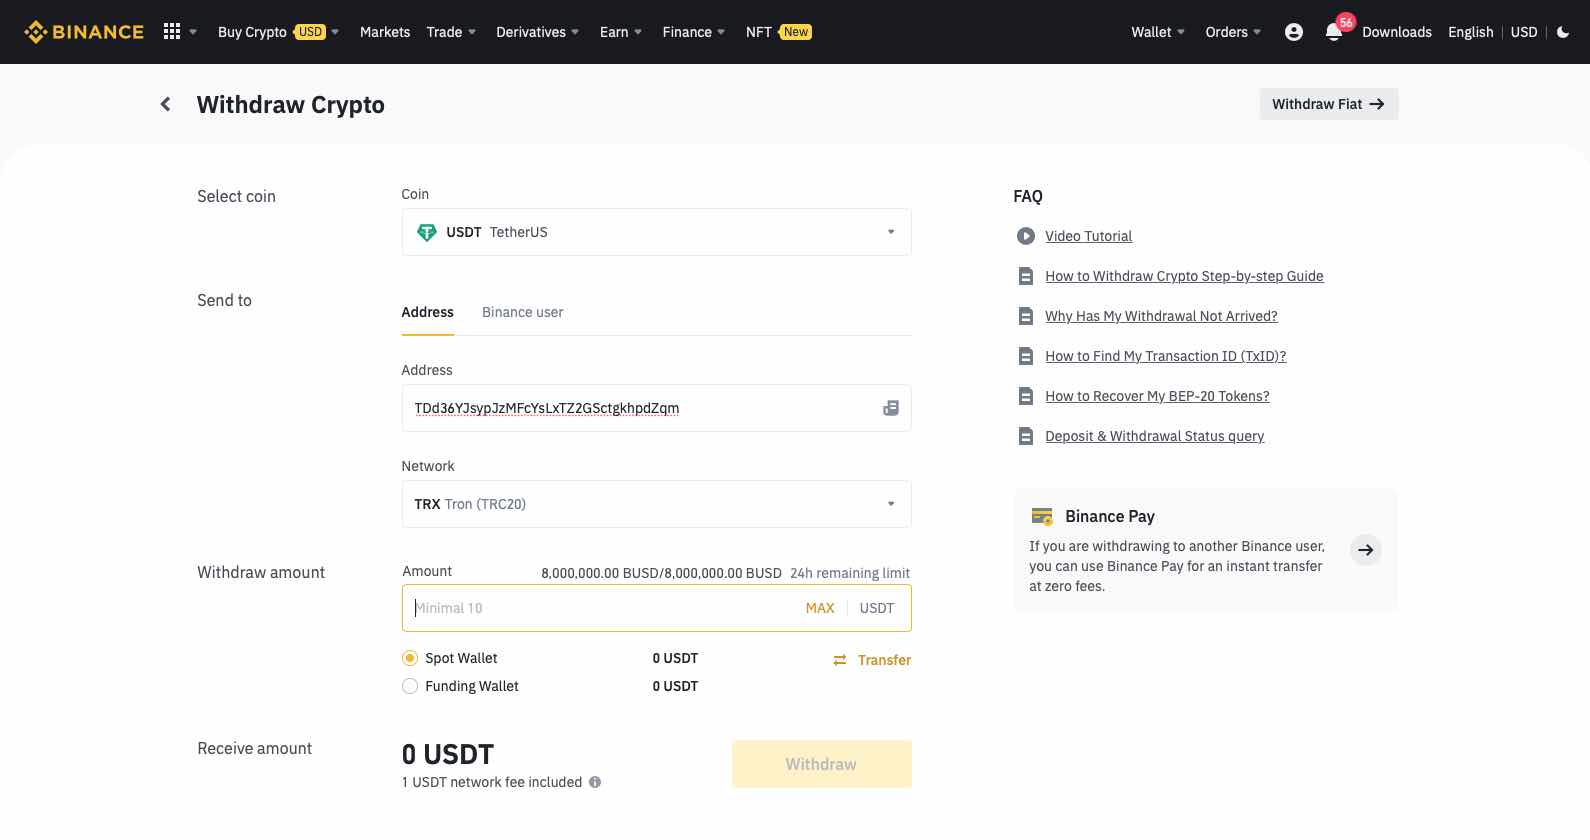
Task: Click the document icon for Withdrawal Not Arrived
Action: tap(1025, 316)
